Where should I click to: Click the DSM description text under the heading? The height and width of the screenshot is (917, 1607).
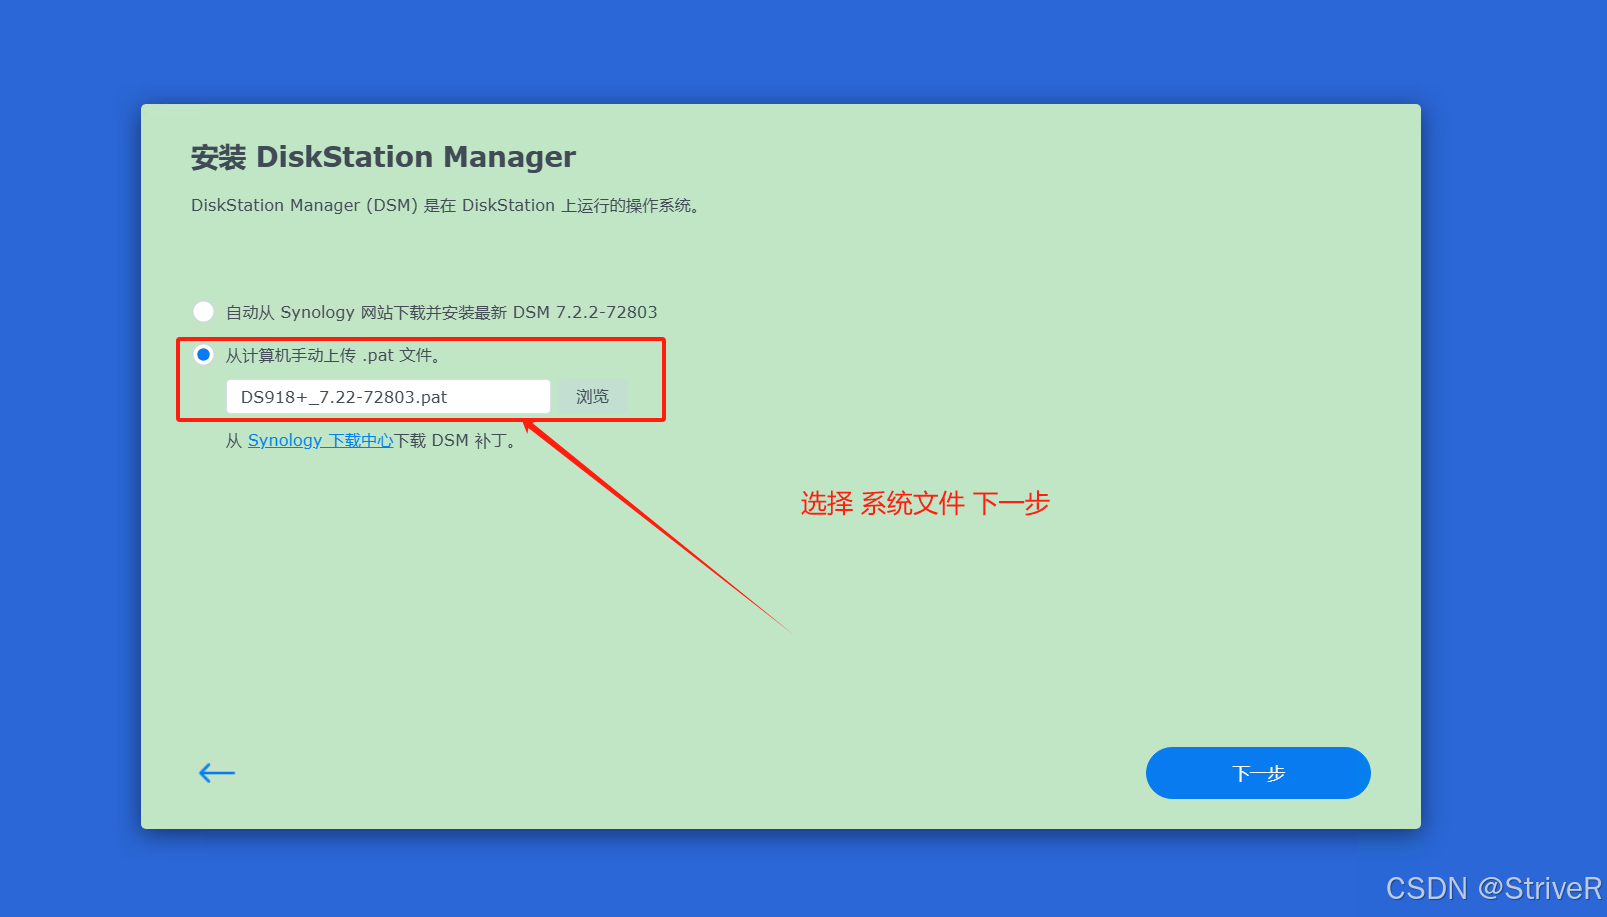click(446, 205)
